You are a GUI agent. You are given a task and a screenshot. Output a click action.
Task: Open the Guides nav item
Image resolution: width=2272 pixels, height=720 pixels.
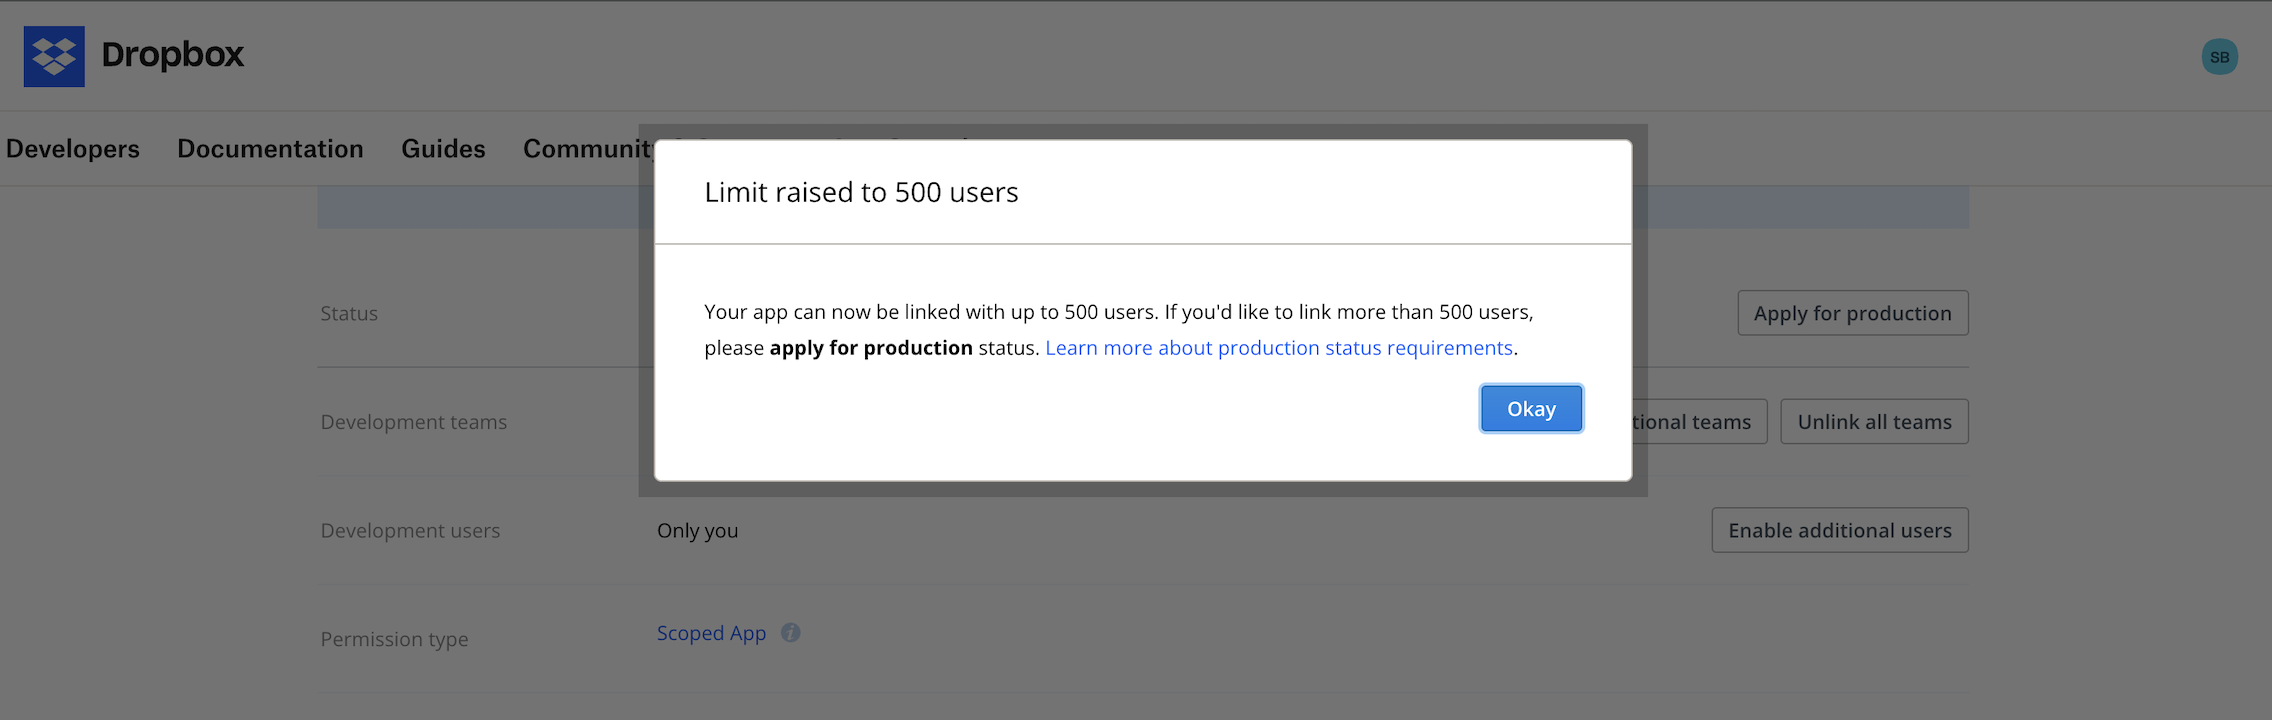(x=443, y=149)
